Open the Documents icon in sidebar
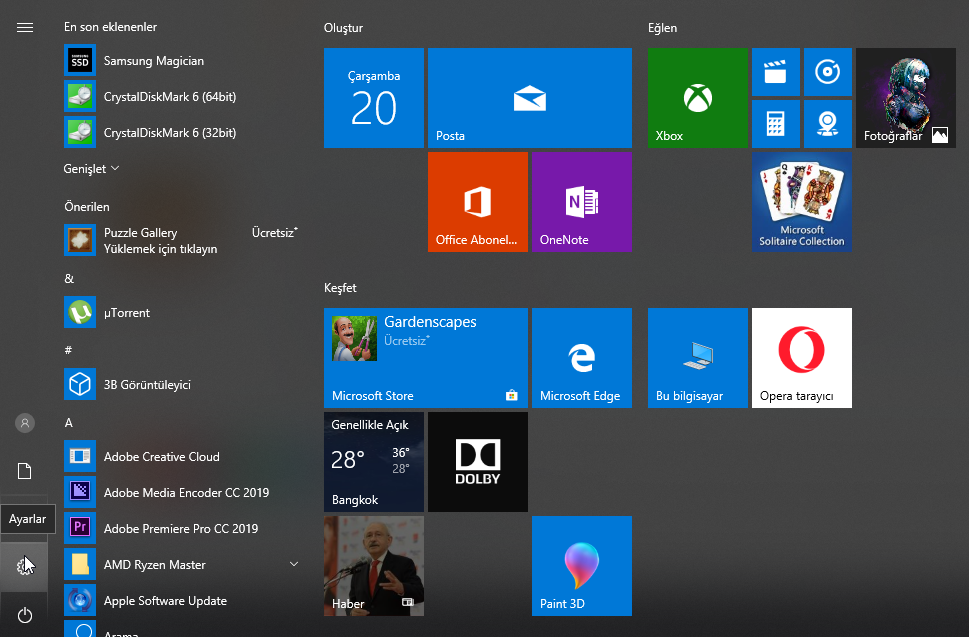969x637 pixels. [25, 471]
